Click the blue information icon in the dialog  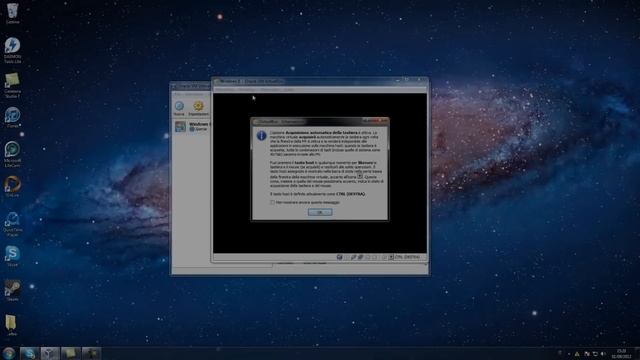coord(262,136)
